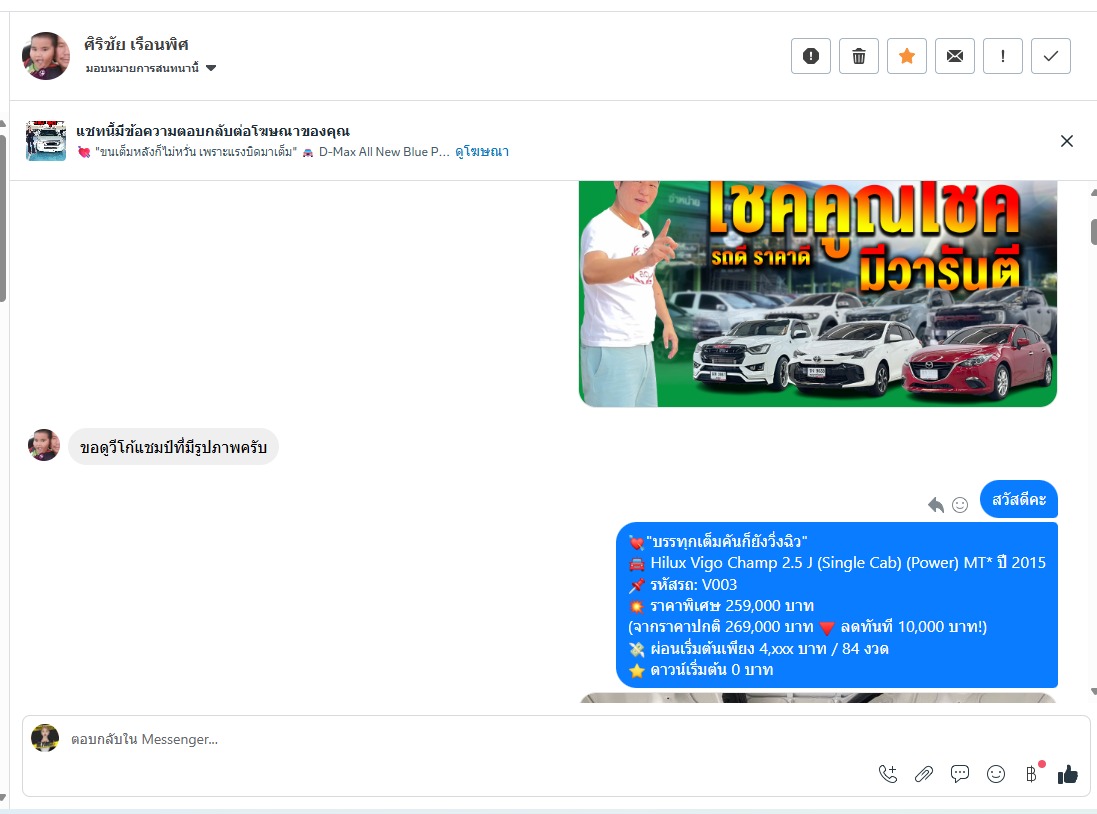The image size is (1097, 814).
Task: Click the chat vertical scrollbar thumb
Action: [x=1094, y=232]
